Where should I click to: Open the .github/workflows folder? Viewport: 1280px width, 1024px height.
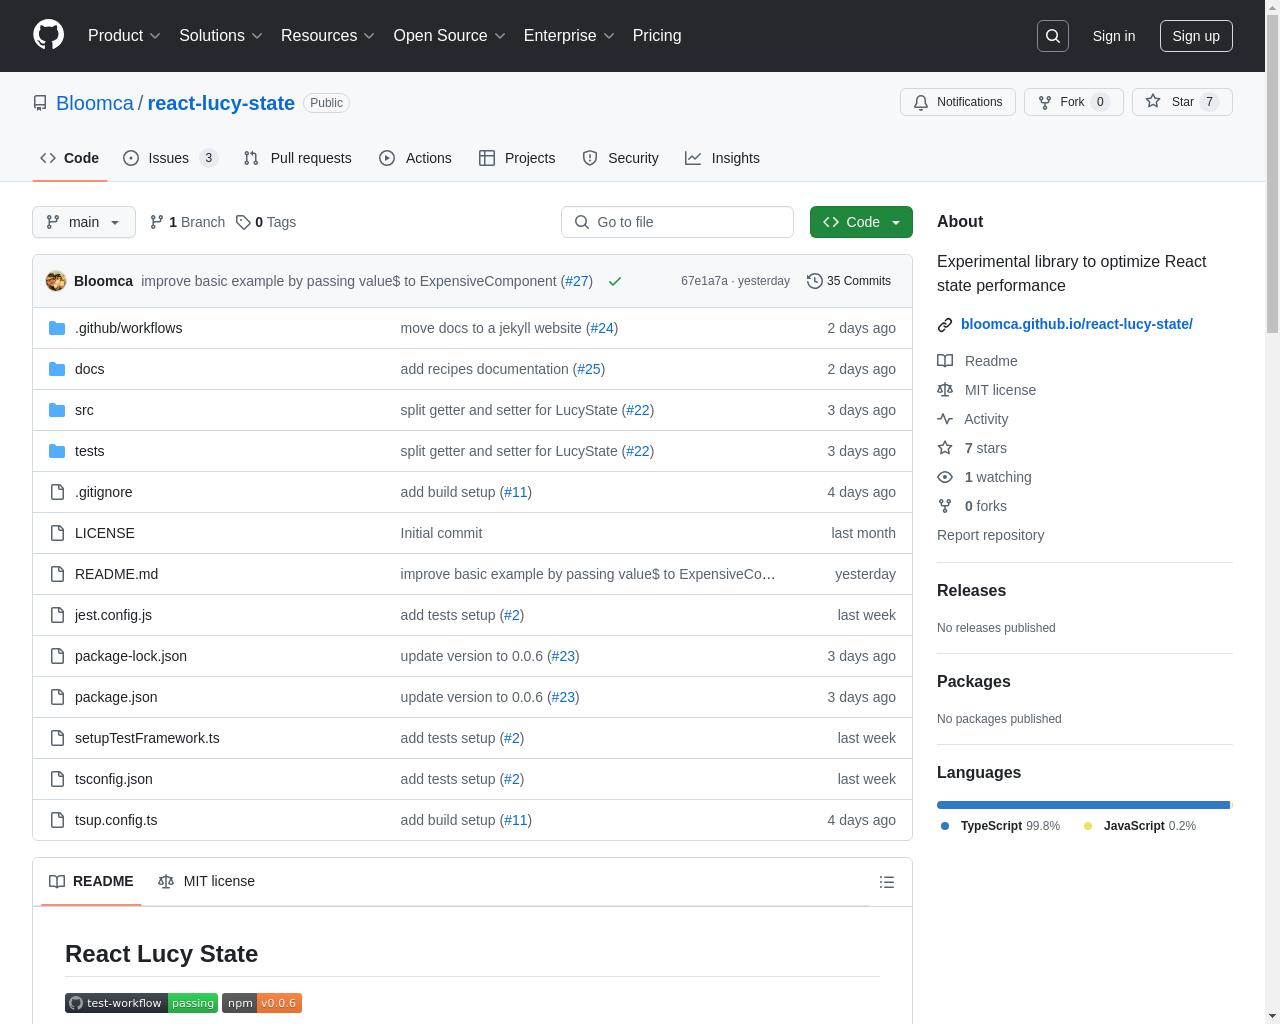click(x=128, y=328)
